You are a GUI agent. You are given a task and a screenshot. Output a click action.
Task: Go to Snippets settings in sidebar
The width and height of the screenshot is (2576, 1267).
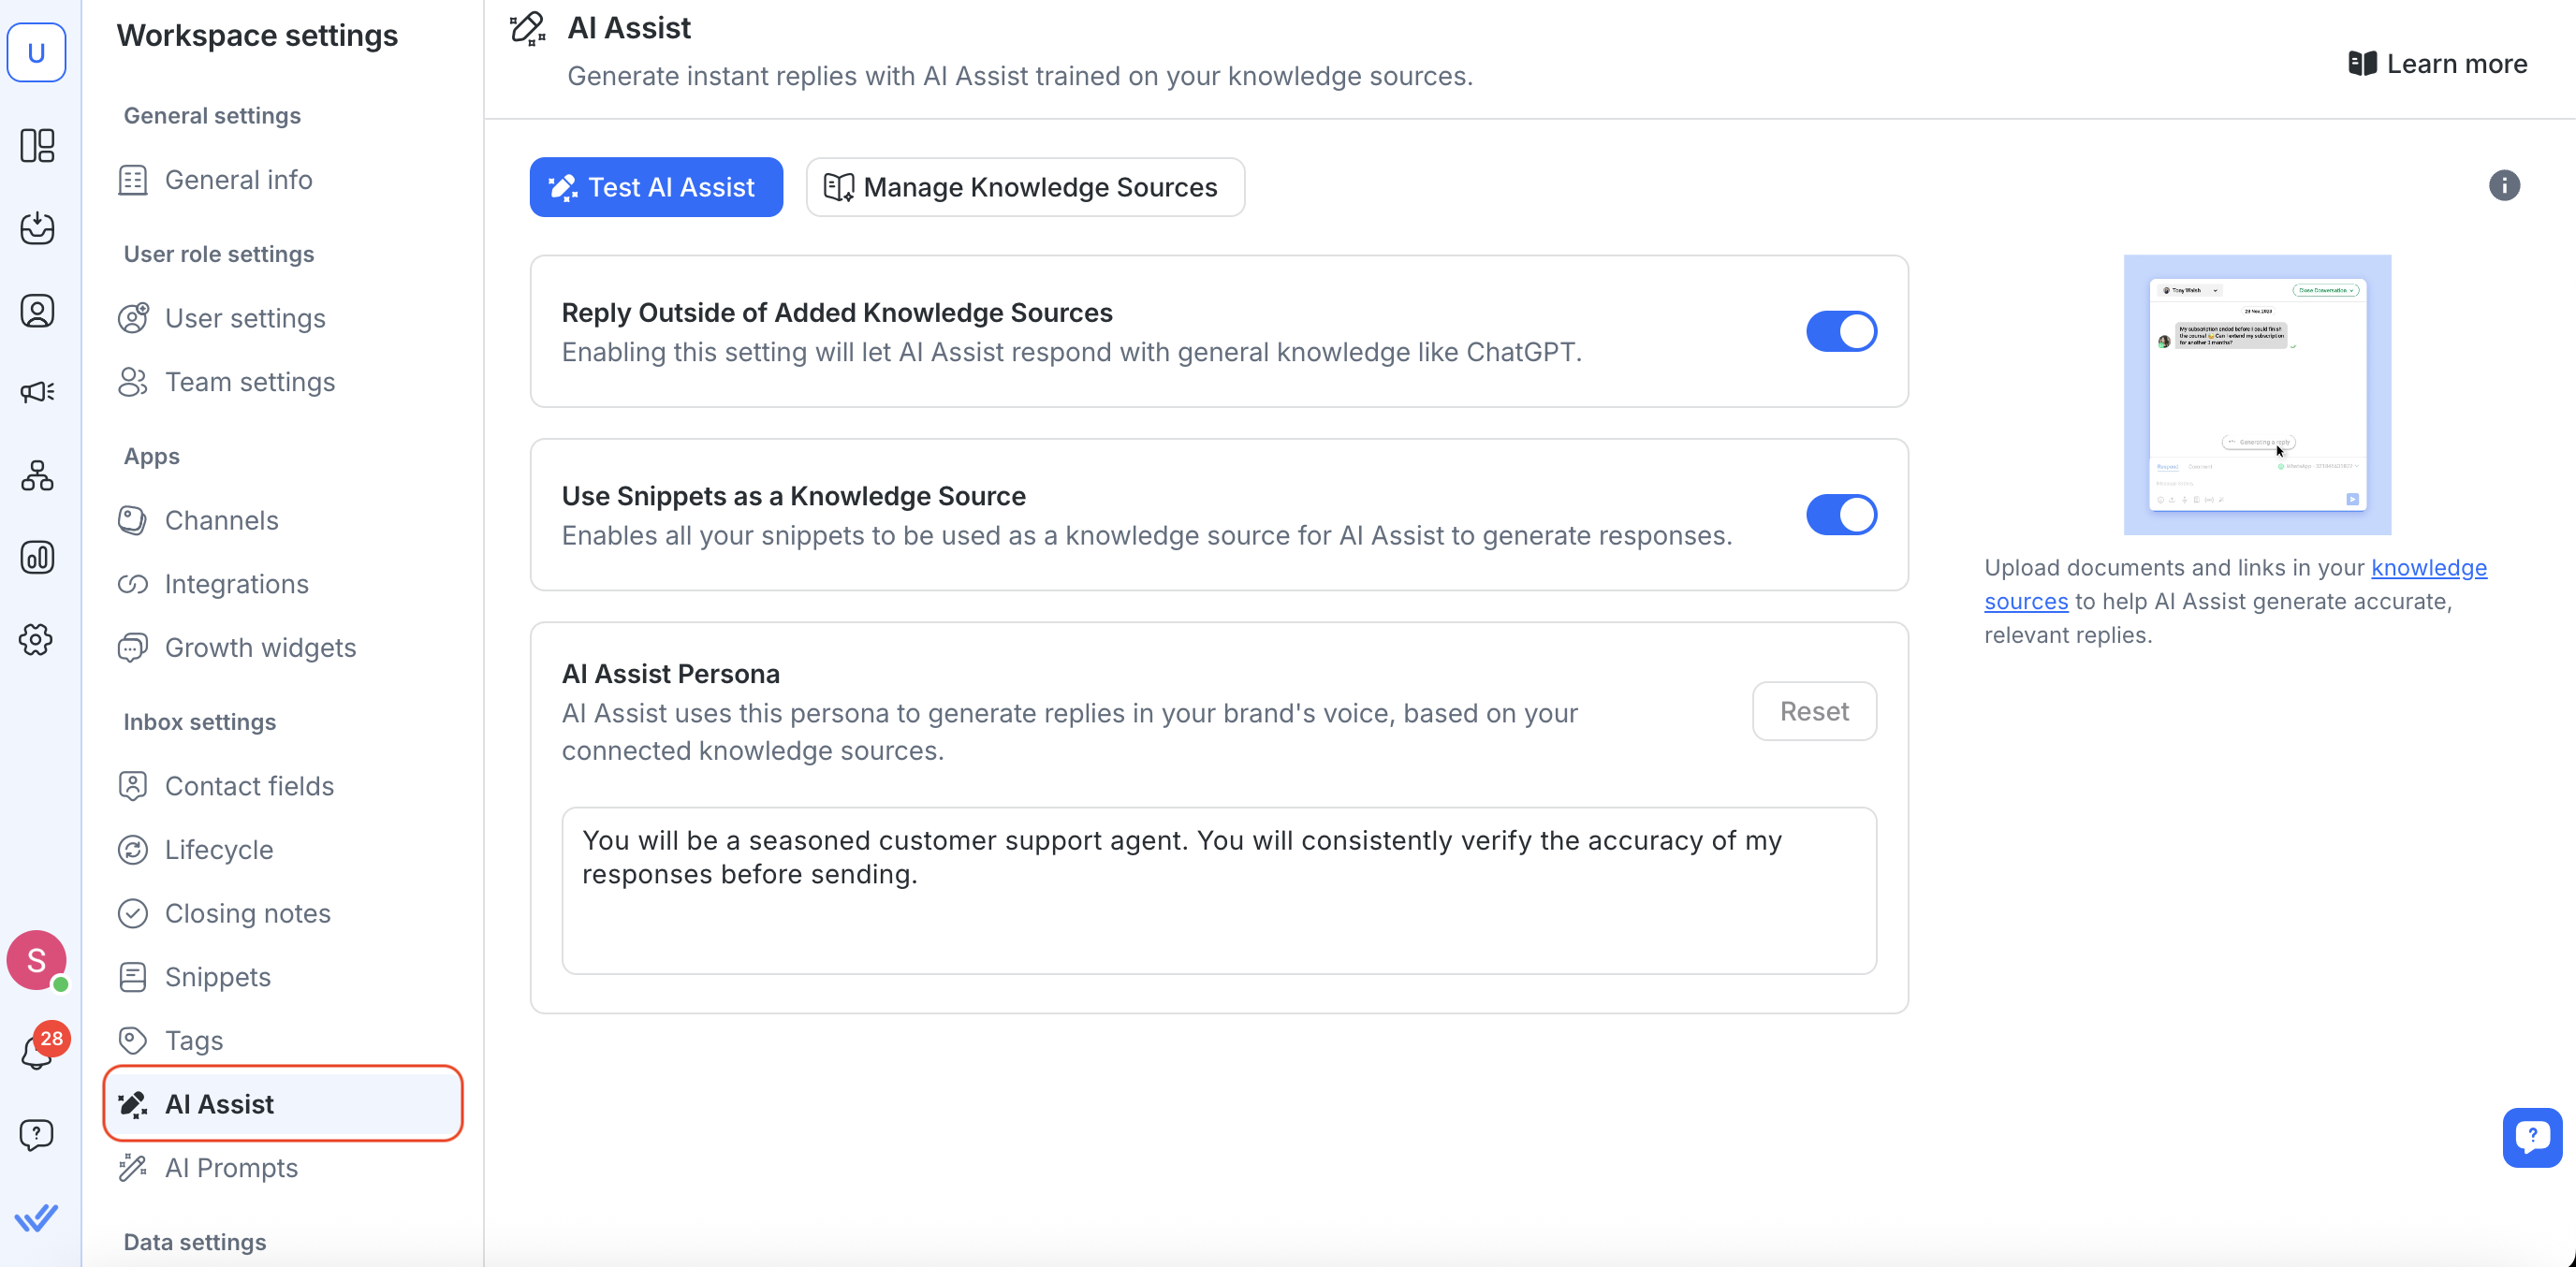click(x=217, y=976)
